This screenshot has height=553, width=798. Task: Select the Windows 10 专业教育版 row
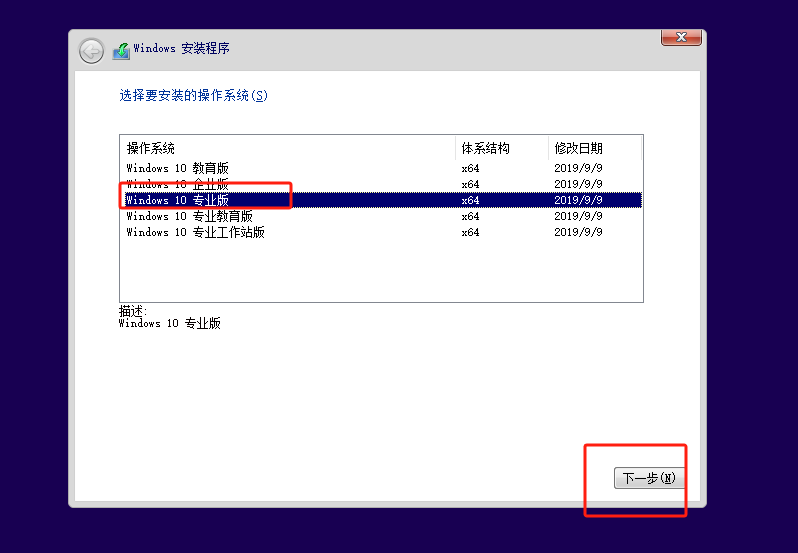pyautogui.click(x=381, y=216)
